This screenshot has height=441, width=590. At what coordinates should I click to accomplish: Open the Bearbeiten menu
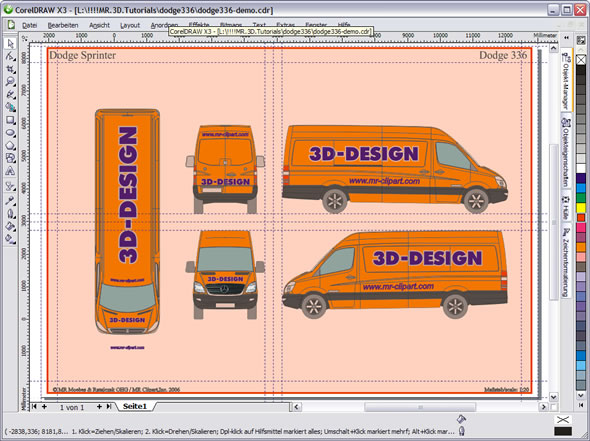click(x=63, y=25)
